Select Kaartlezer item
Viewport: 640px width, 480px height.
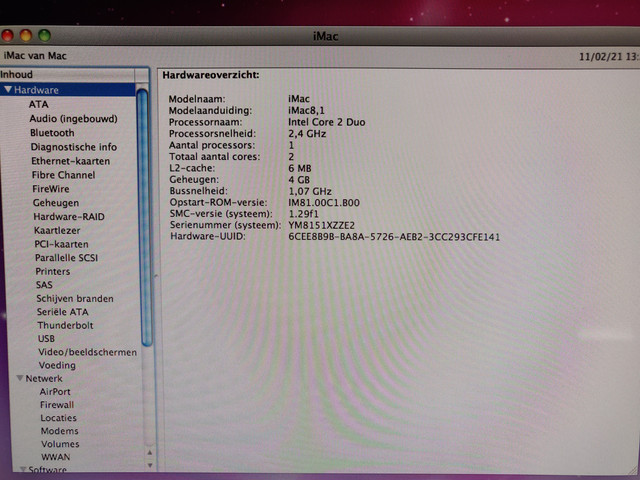coord(57,231)
